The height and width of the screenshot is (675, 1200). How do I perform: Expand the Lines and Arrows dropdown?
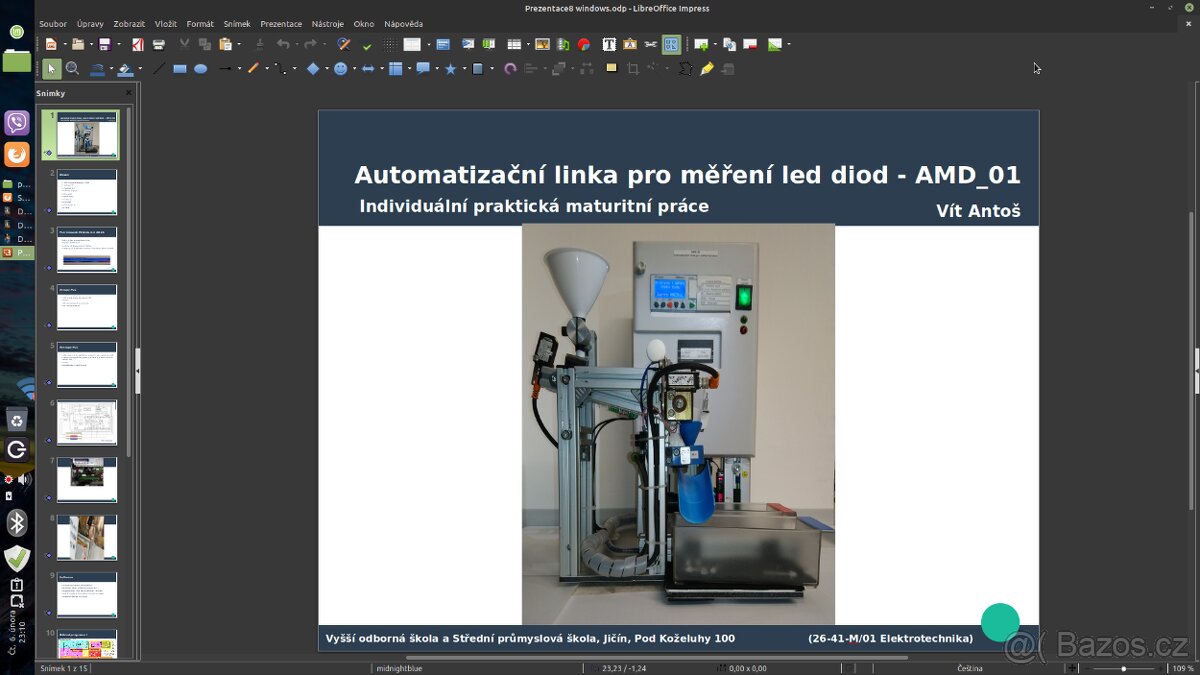pos(239,69)
